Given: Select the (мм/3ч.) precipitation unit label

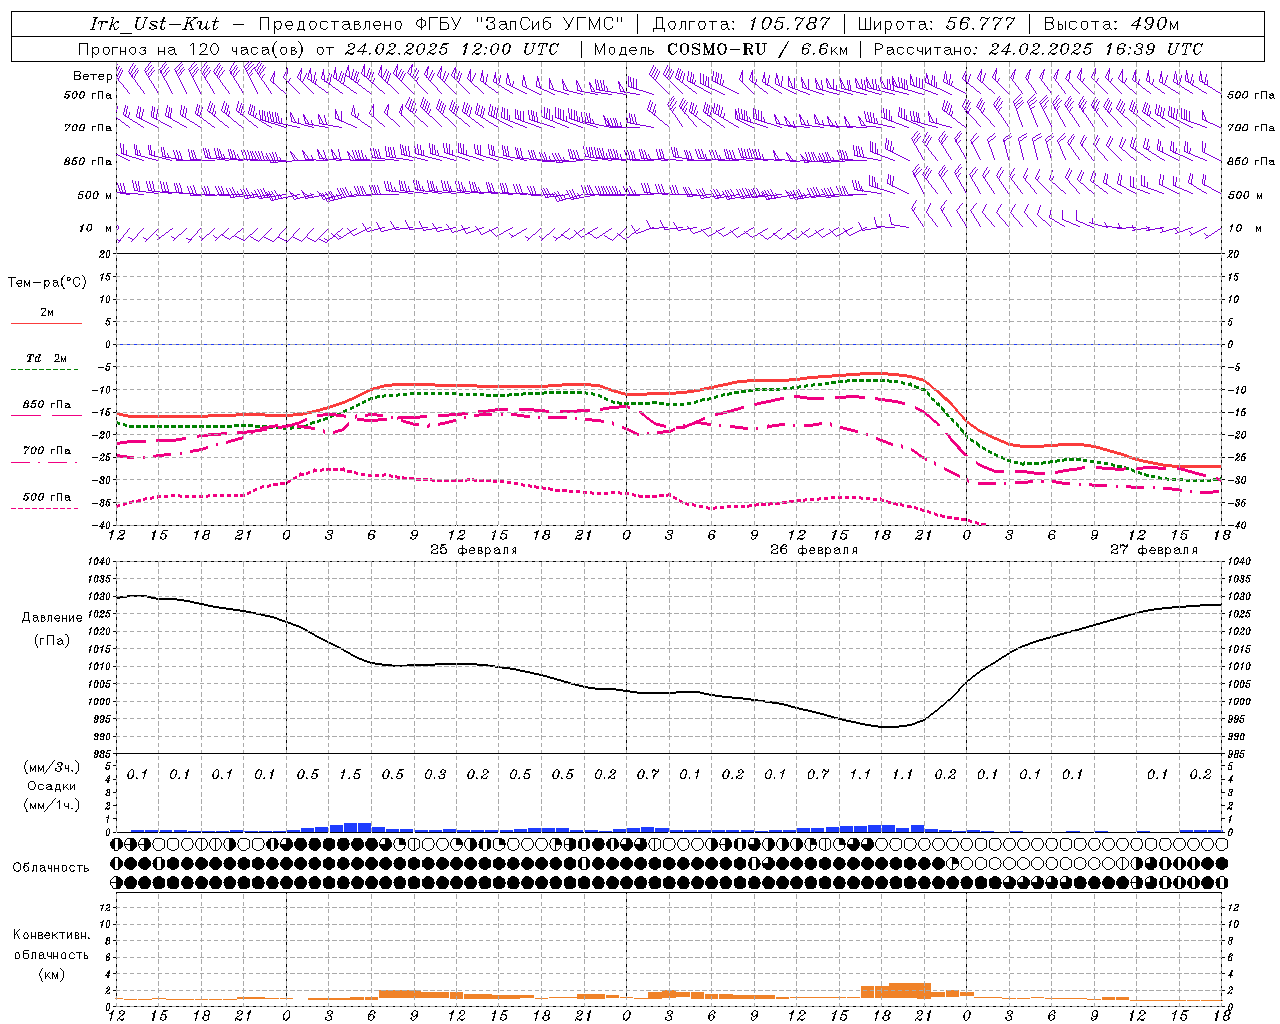Looking at the screenshot, I should (52, 767).
